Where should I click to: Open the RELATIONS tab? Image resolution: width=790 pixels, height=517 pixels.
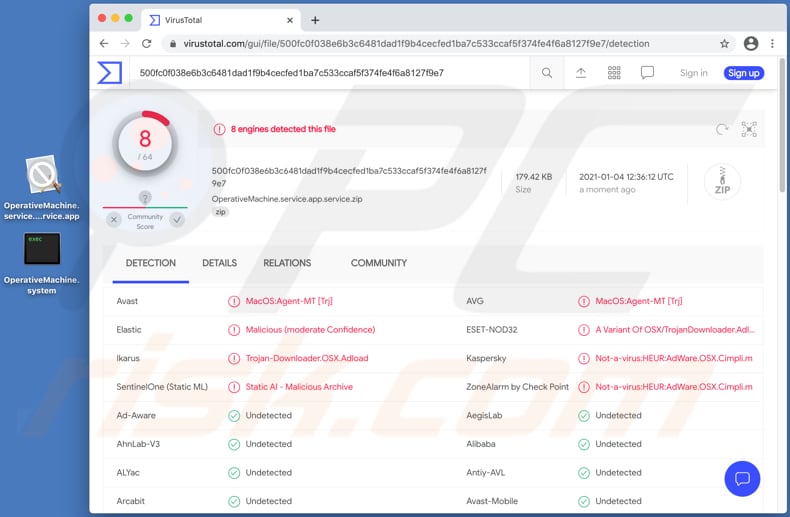pyautogui.click(x=287, y=263)
